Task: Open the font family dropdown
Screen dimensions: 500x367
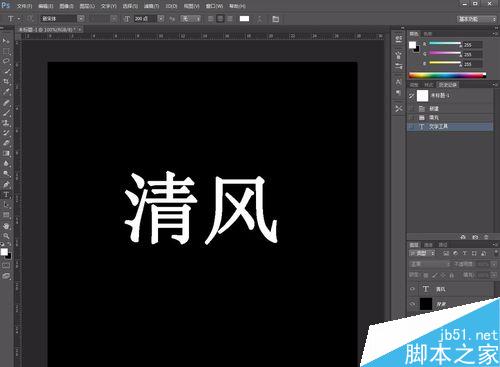Action: tap(81, 19)
